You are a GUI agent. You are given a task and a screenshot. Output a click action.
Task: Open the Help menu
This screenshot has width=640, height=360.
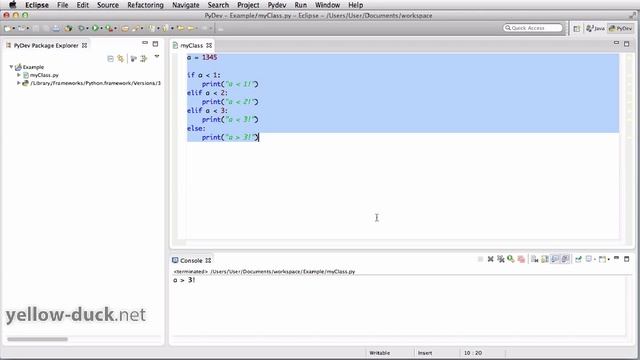click(x=356, y=5)
